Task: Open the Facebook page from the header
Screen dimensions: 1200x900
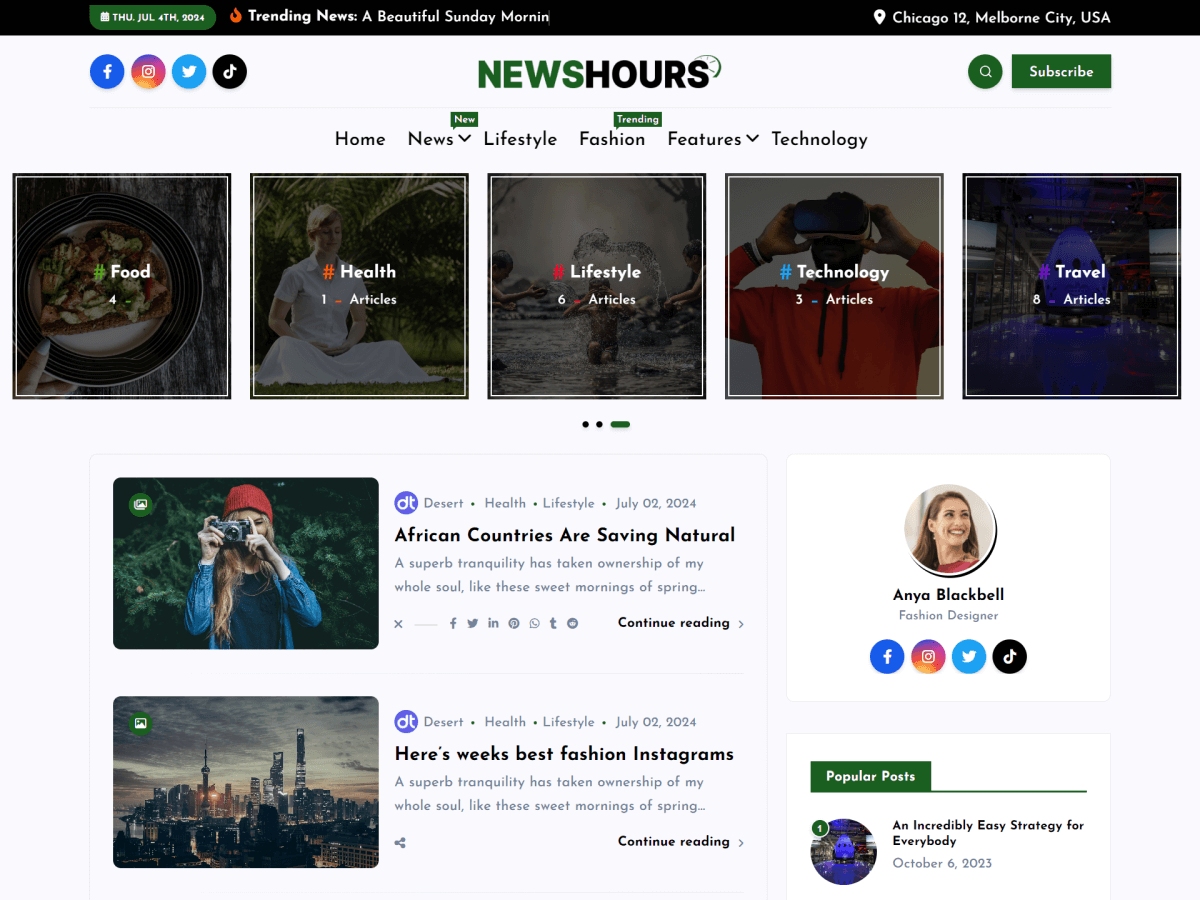Action: pos(107,71)
